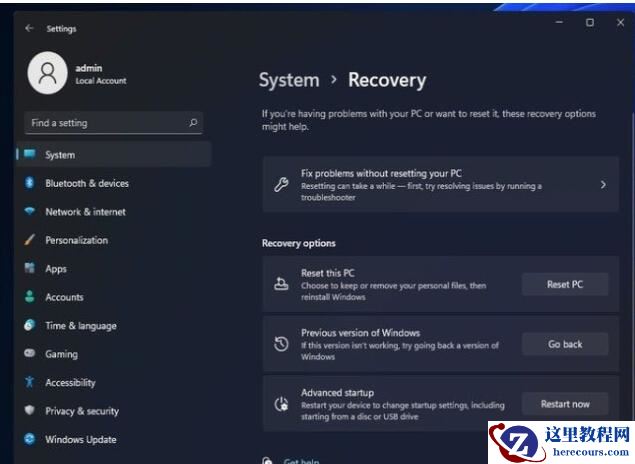Click the Network wifi icon in sidebar
The image size is (635, 464).
tap(30, 211)
